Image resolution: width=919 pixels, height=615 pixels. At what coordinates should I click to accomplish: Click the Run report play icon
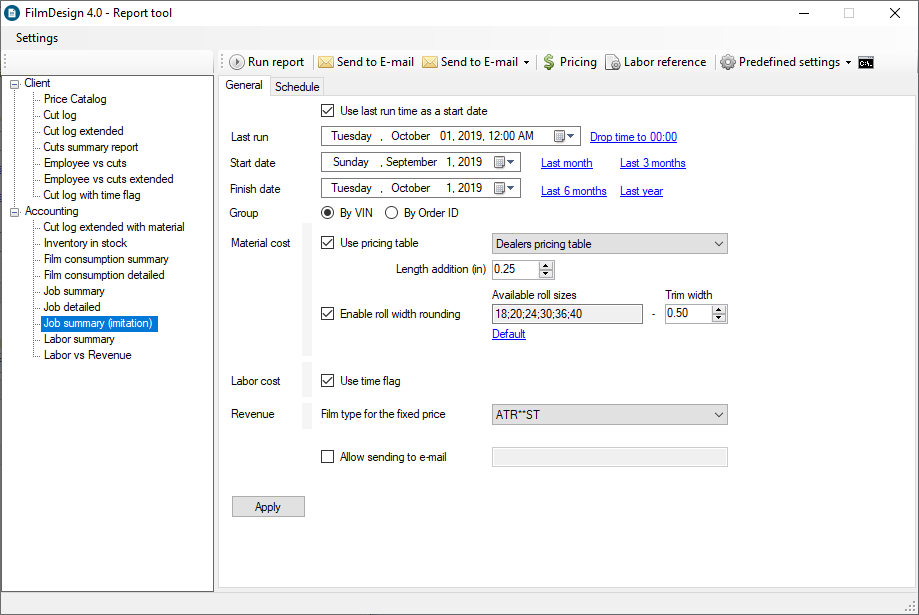click(237, 62)
